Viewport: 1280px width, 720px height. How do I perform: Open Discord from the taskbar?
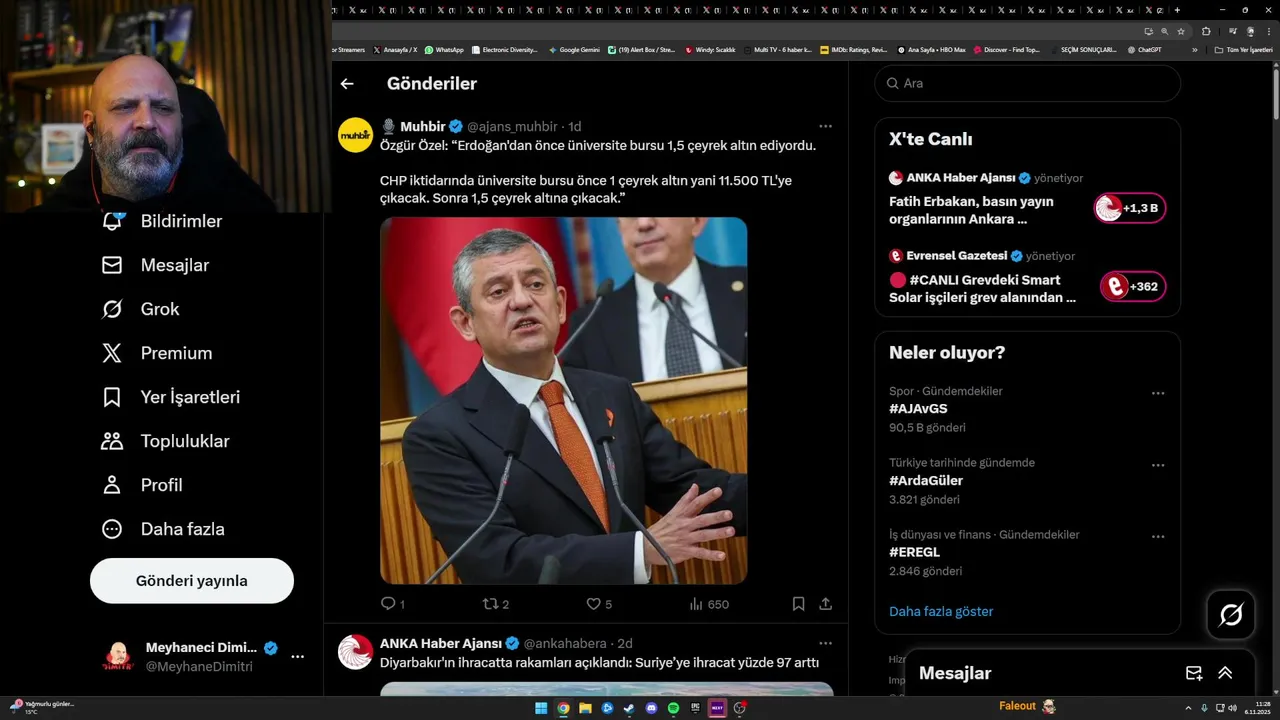[x=651, y=708]
